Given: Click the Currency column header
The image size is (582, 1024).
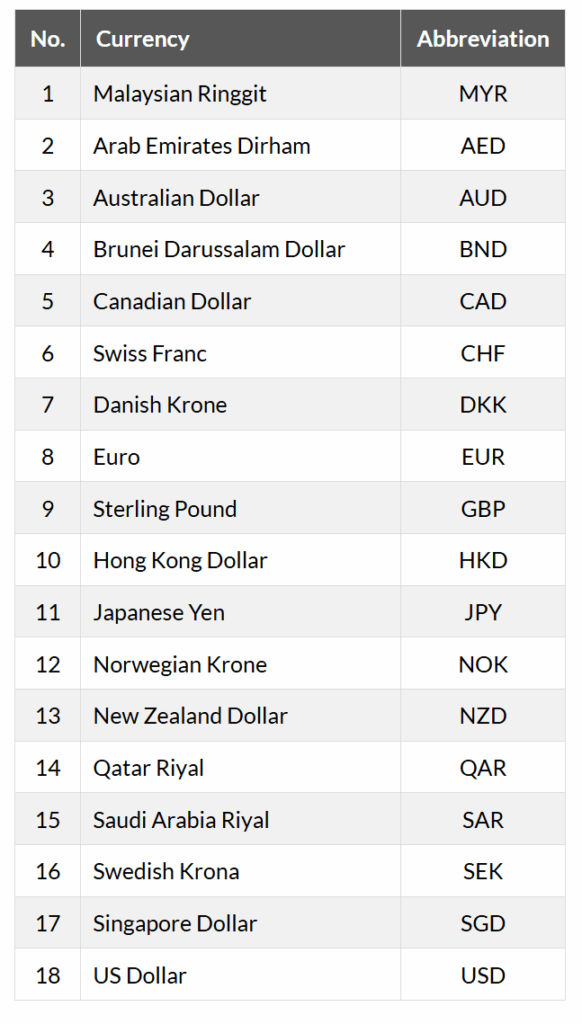Looking at the screenshot, I should tap(240, 39).
